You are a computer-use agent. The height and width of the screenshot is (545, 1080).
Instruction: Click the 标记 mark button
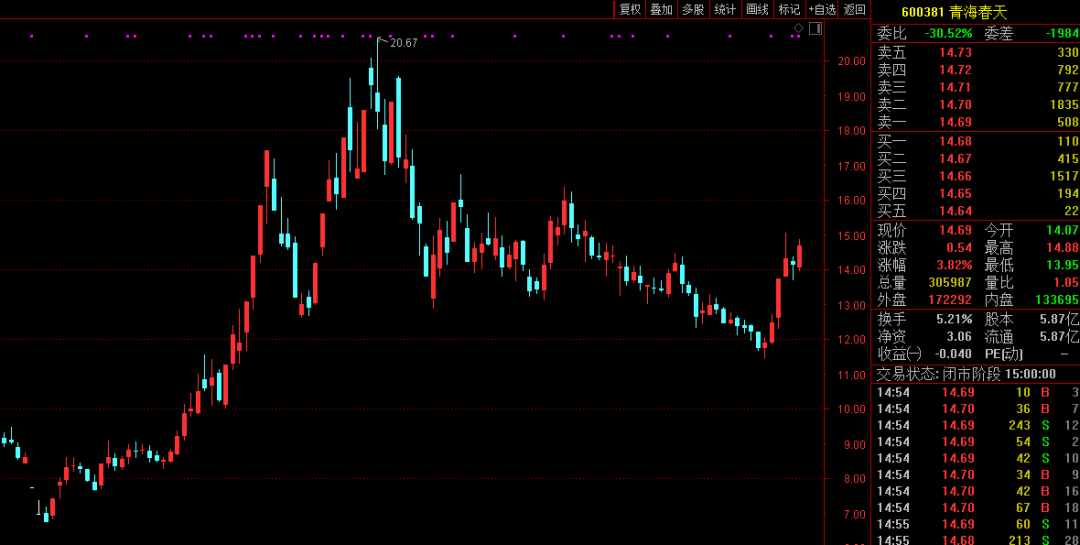pos(789,10)
